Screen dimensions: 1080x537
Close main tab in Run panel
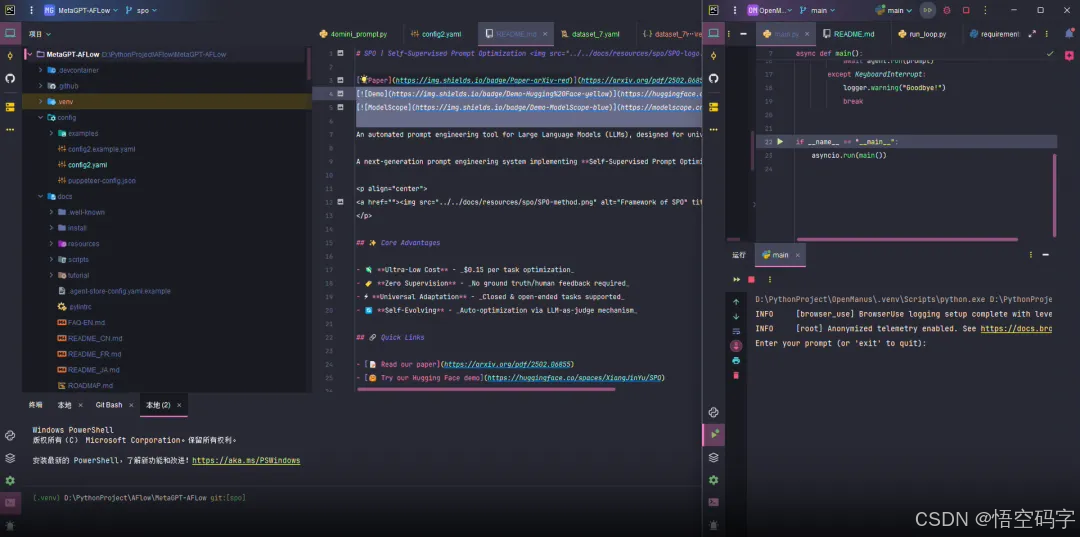point(798,255)
